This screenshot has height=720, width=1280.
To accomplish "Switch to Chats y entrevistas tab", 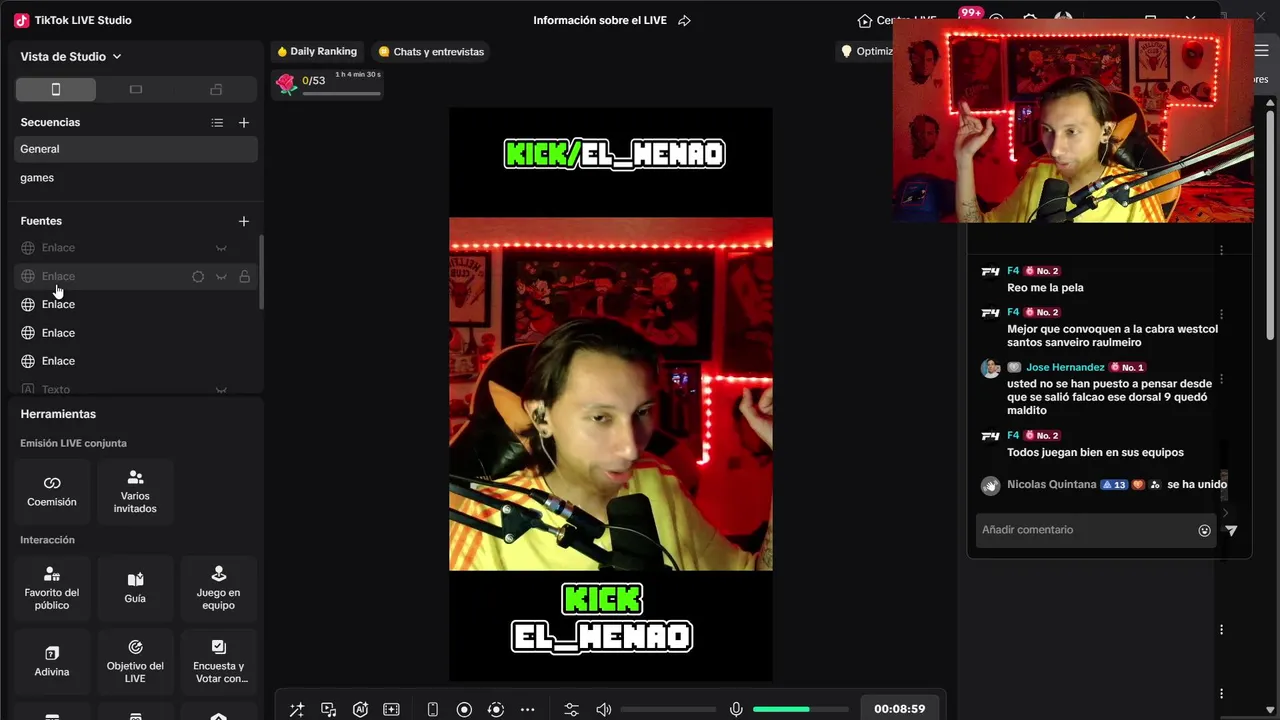I will tap(431, 52).
